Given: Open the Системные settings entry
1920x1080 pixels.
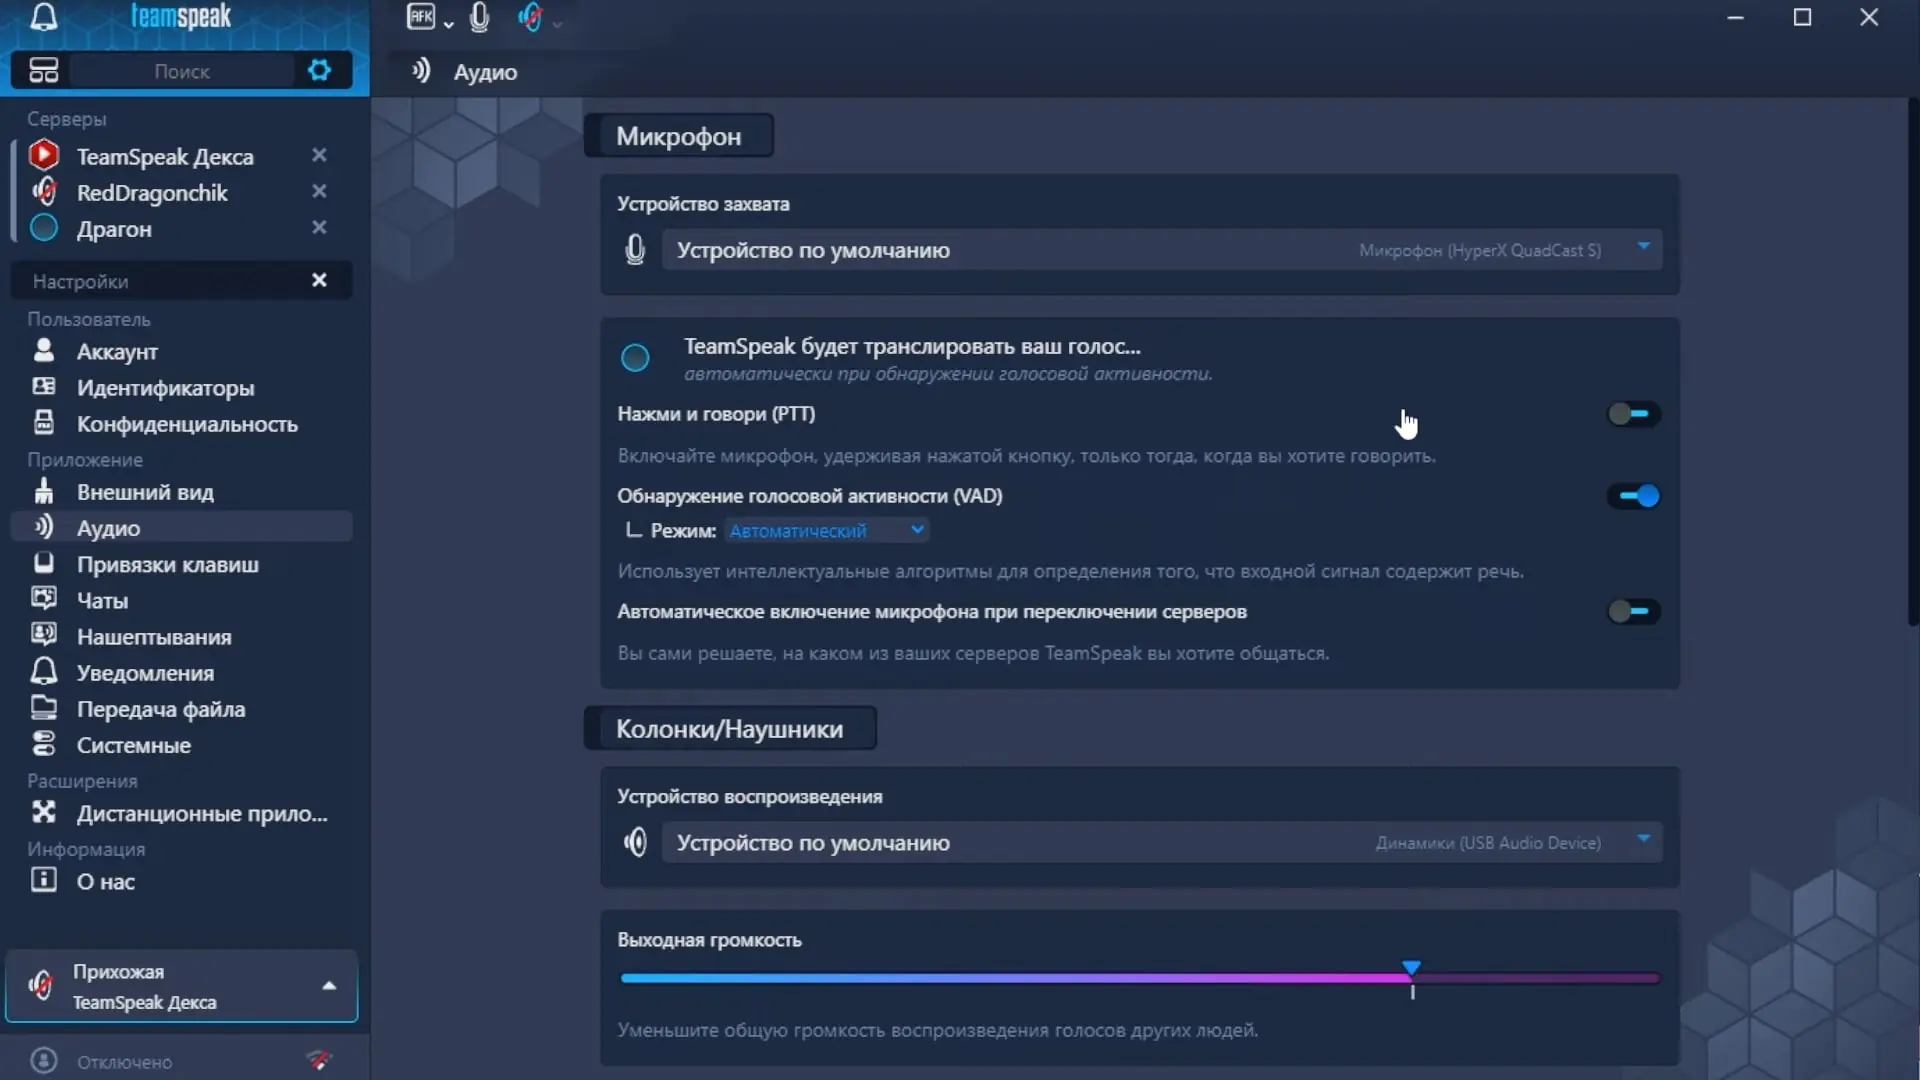Looking at the screenshot, I should tap(182, 745).
